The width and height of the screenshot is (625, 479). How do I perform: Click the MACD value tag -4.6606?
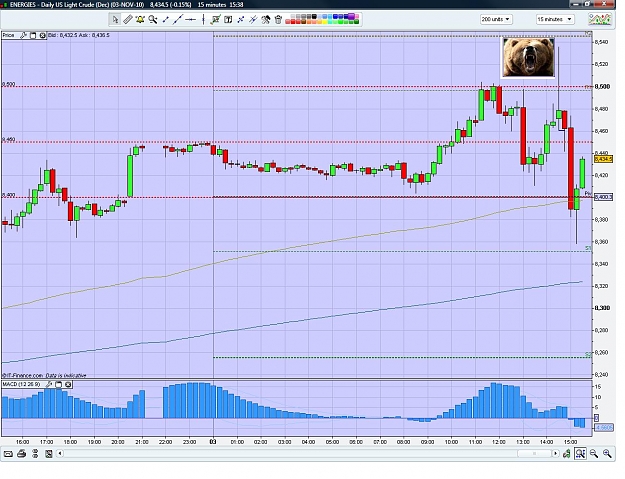tap(603, 428)
